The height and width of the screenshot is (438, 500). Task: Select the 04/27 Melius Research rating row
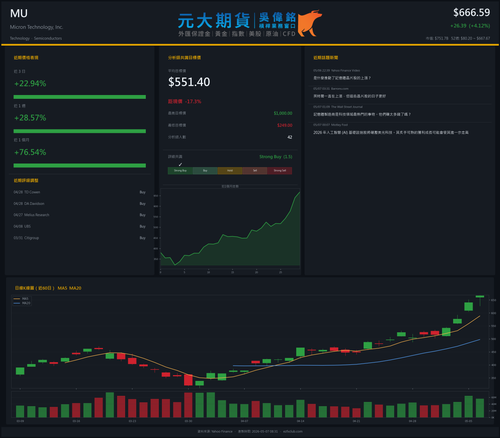(x=80, y=215)
